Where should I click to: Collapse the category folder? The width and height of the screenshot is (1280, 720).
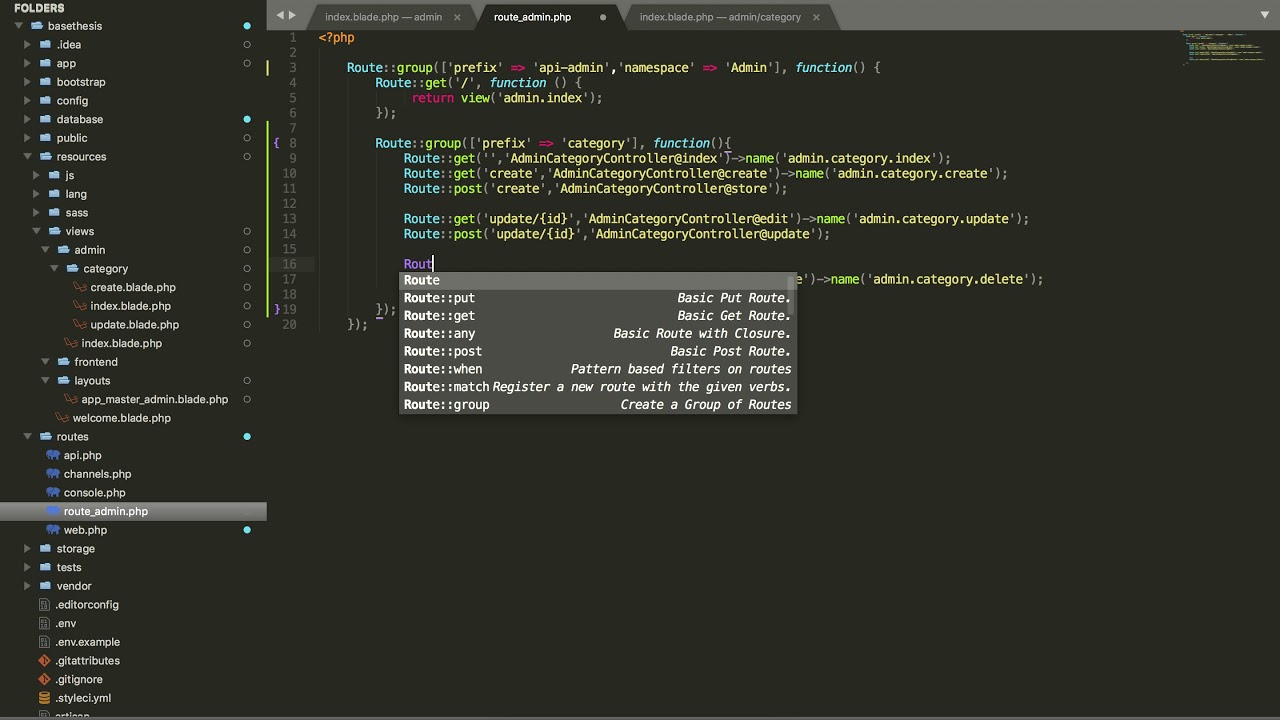[55, 269]
